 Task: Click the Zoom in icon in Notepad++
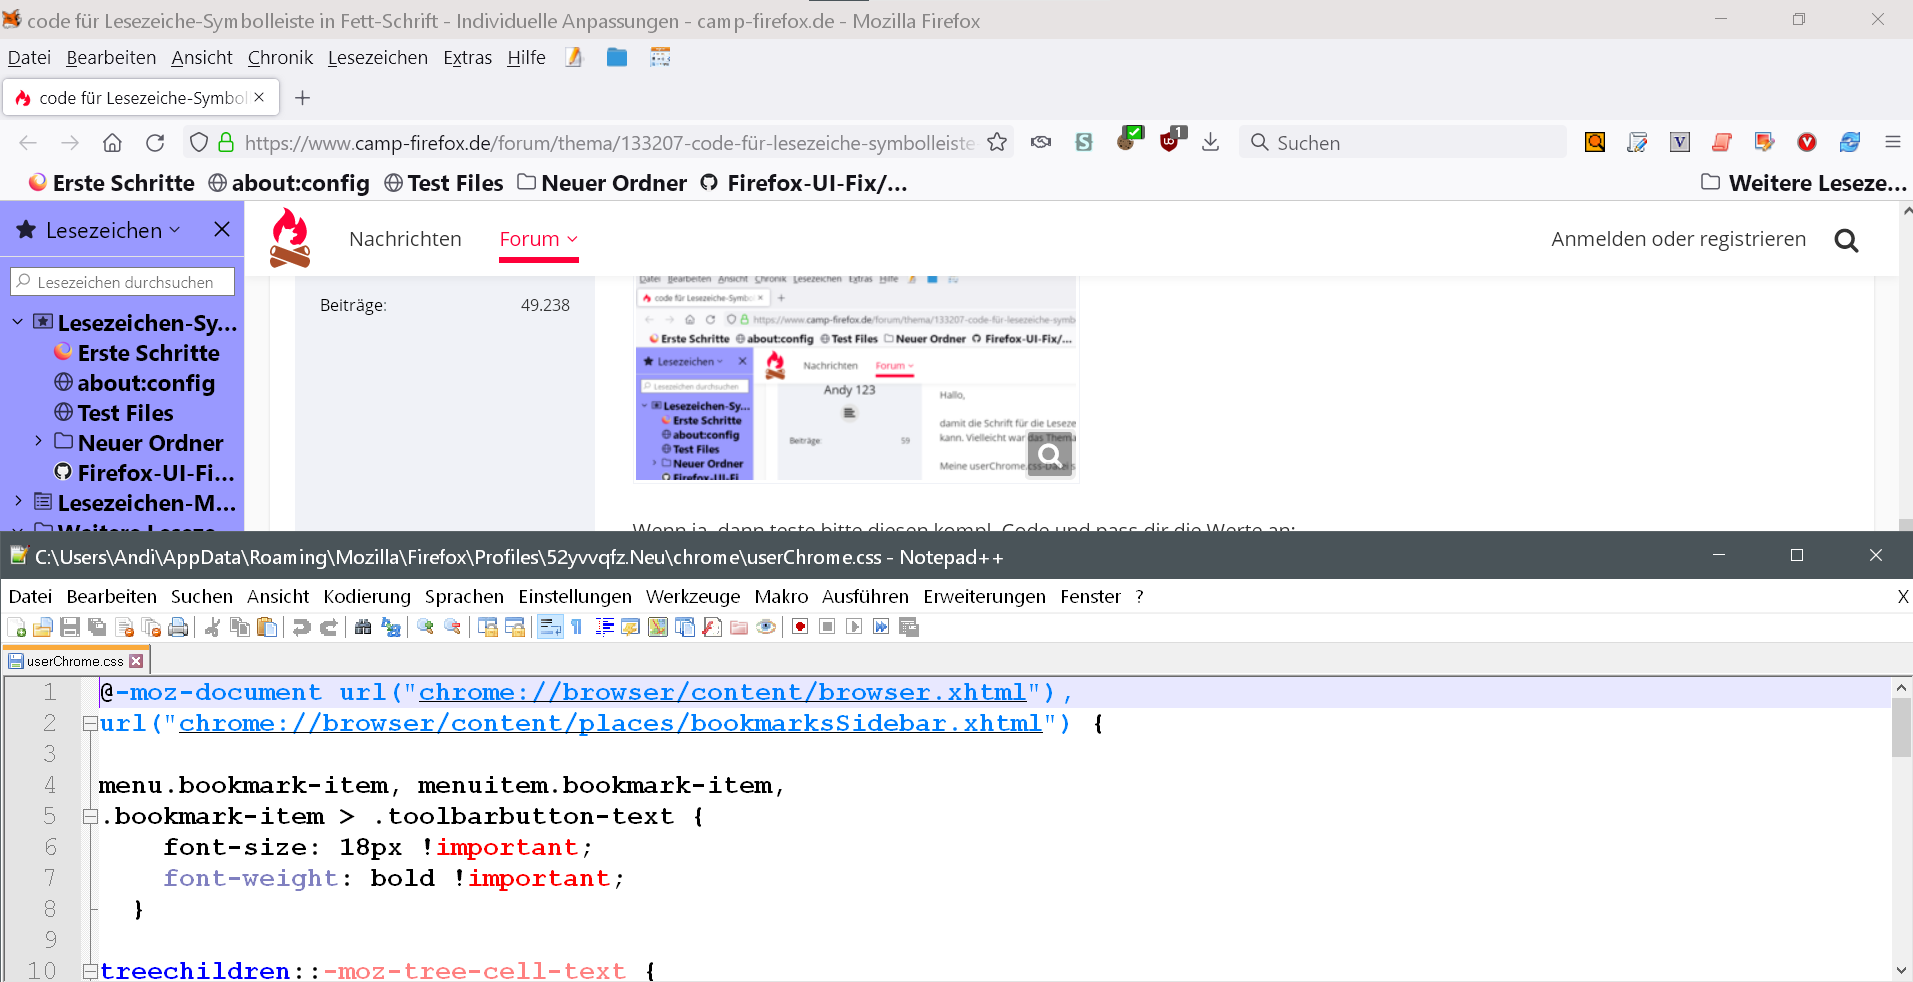(426, 627)
